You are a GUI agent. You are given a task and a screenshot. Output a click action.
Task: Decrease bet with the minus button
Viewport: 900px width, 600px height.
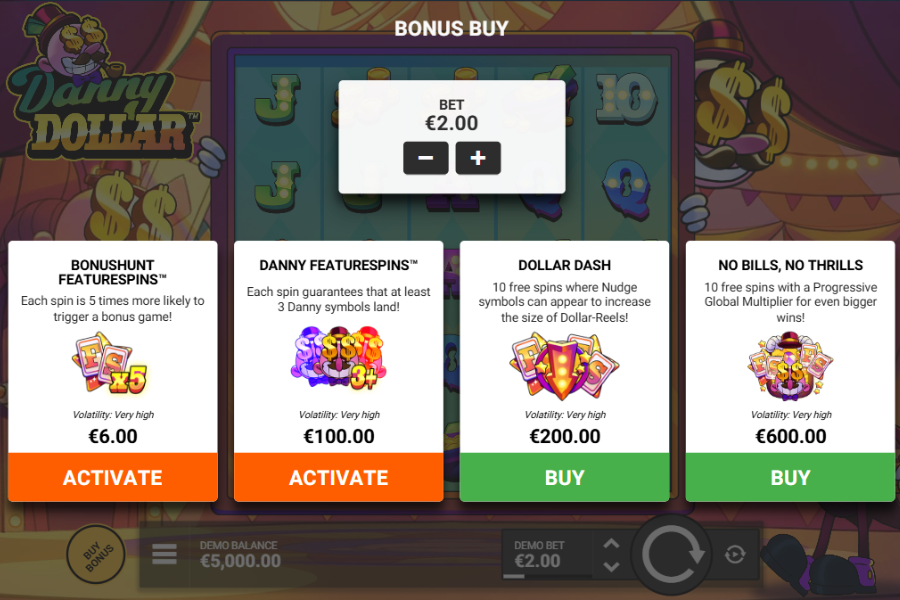click(x=426, y=158)
